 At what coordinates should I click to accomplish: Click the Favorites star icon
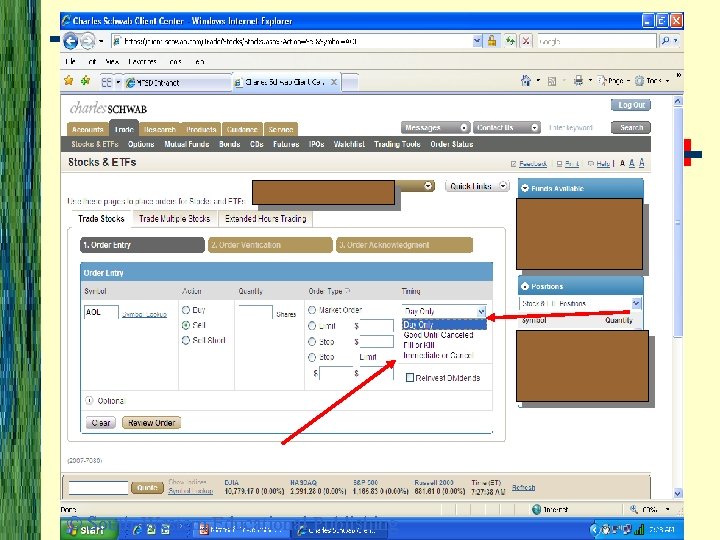point(69,81)
